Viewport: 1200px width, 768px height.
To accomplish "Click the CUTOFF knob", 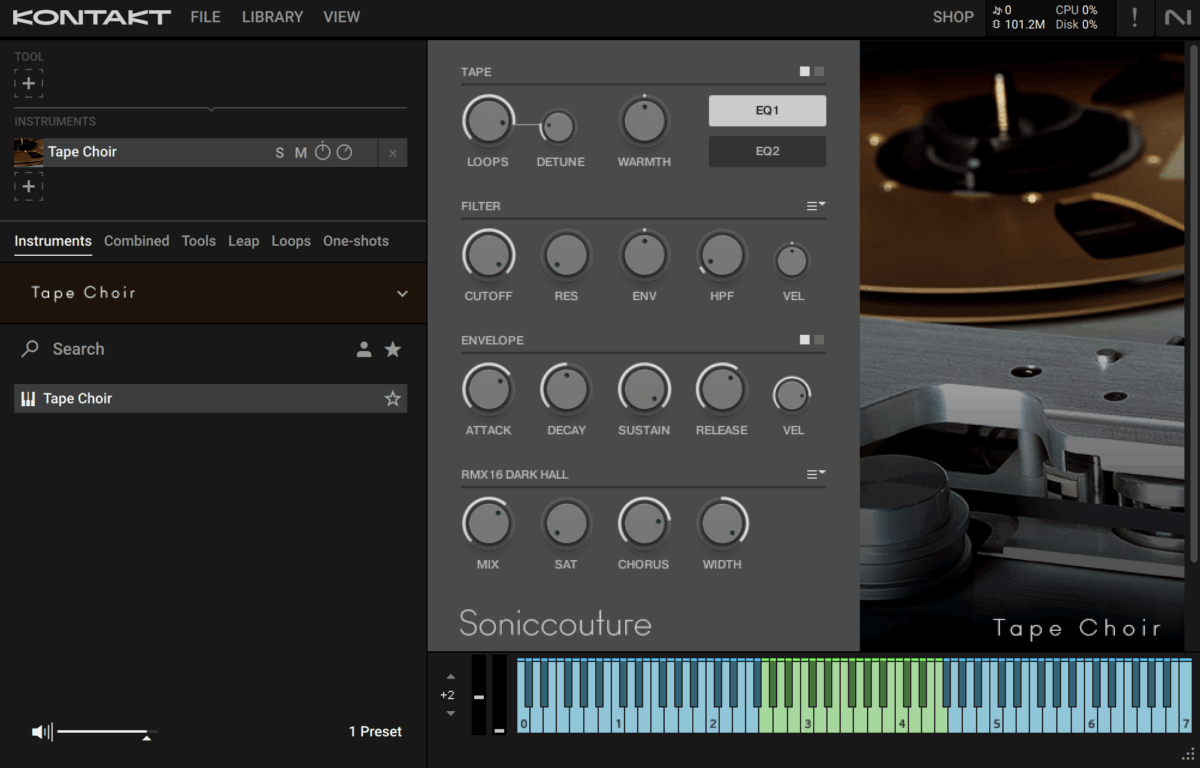I will click(488, 256).
